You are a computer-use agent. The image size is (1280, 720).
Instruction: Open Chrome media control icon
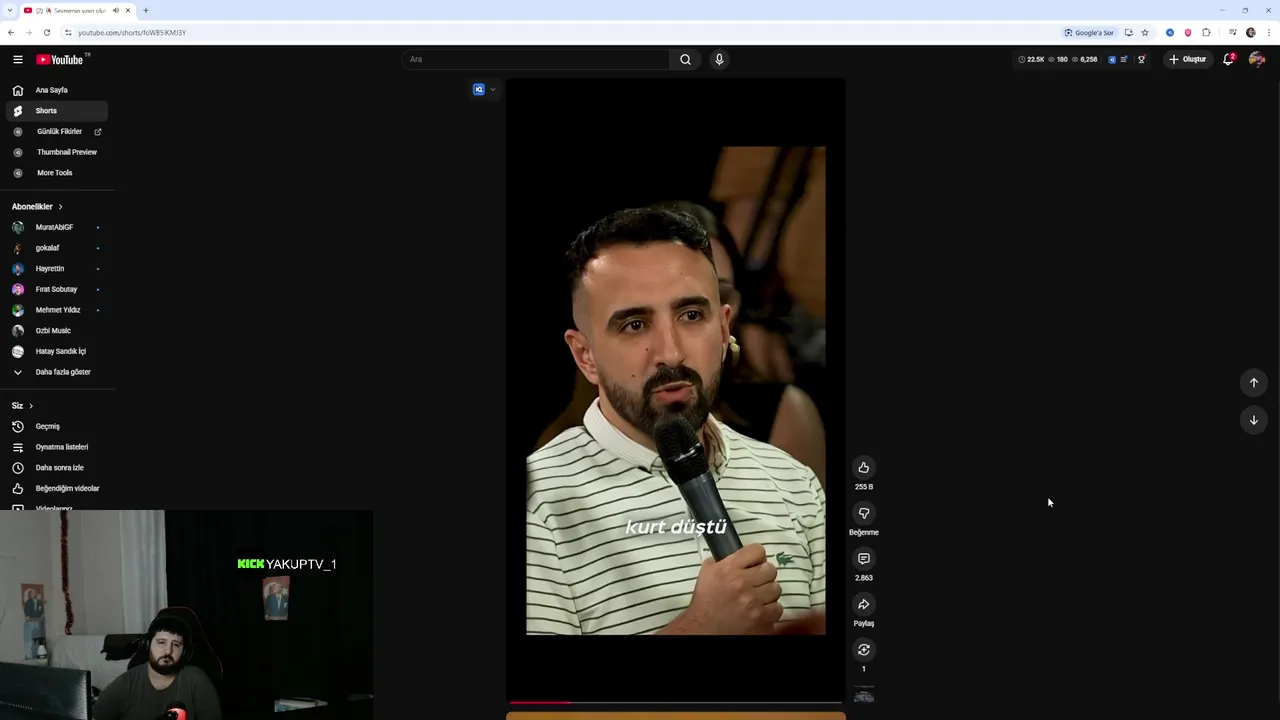[x=1233, y=32]
